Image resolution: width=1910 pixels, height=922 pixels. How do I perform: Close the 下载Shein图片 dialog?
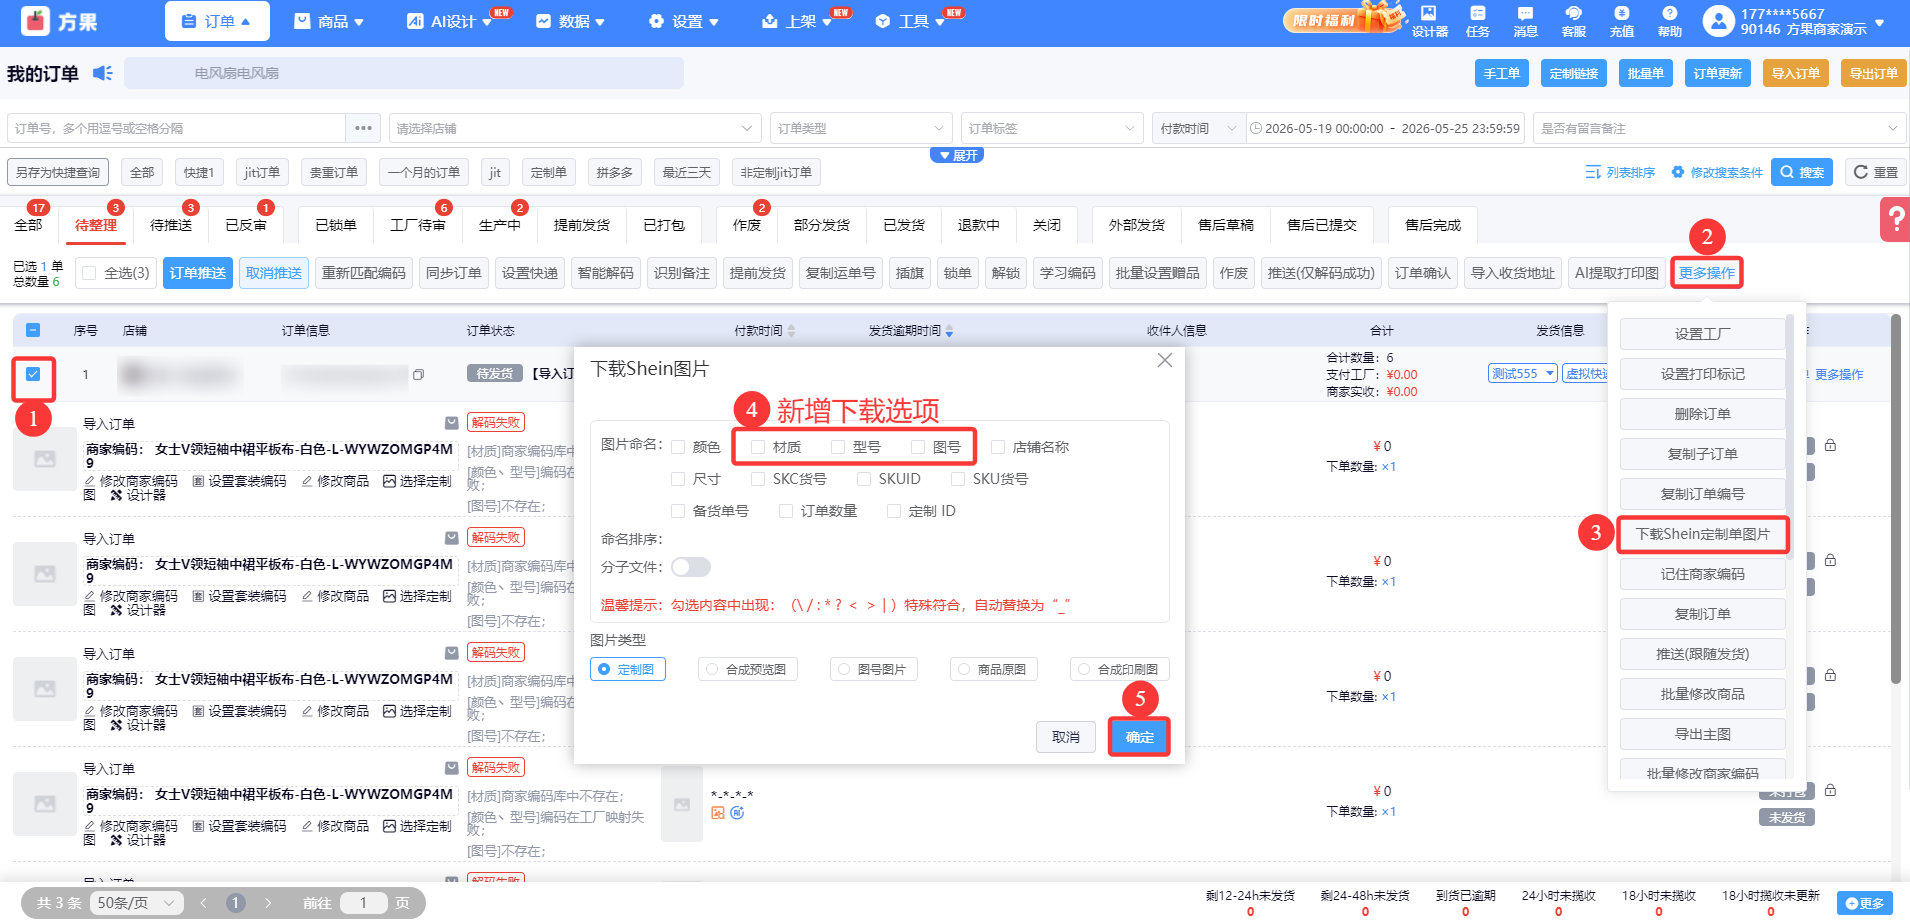point(1165,360)
